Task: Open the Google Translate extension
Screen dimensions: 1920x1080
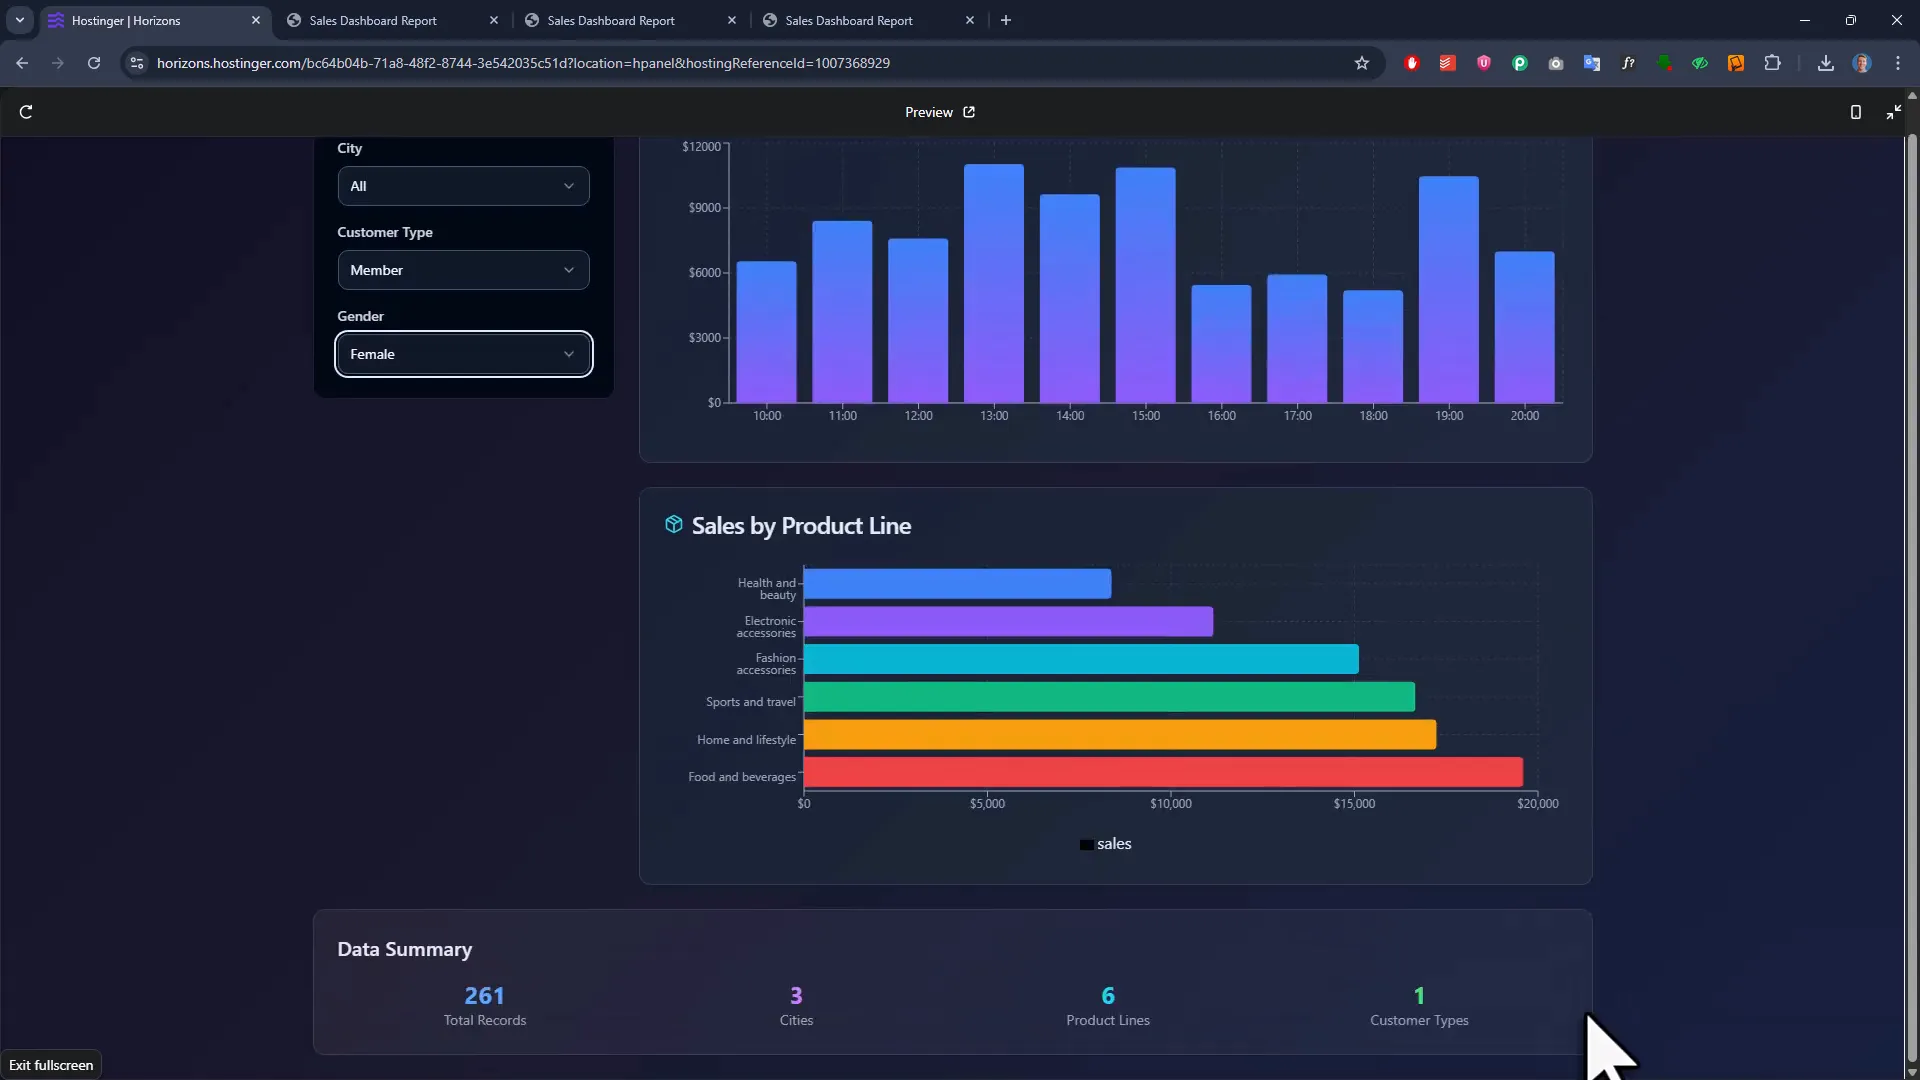Action: (1590, 63)
